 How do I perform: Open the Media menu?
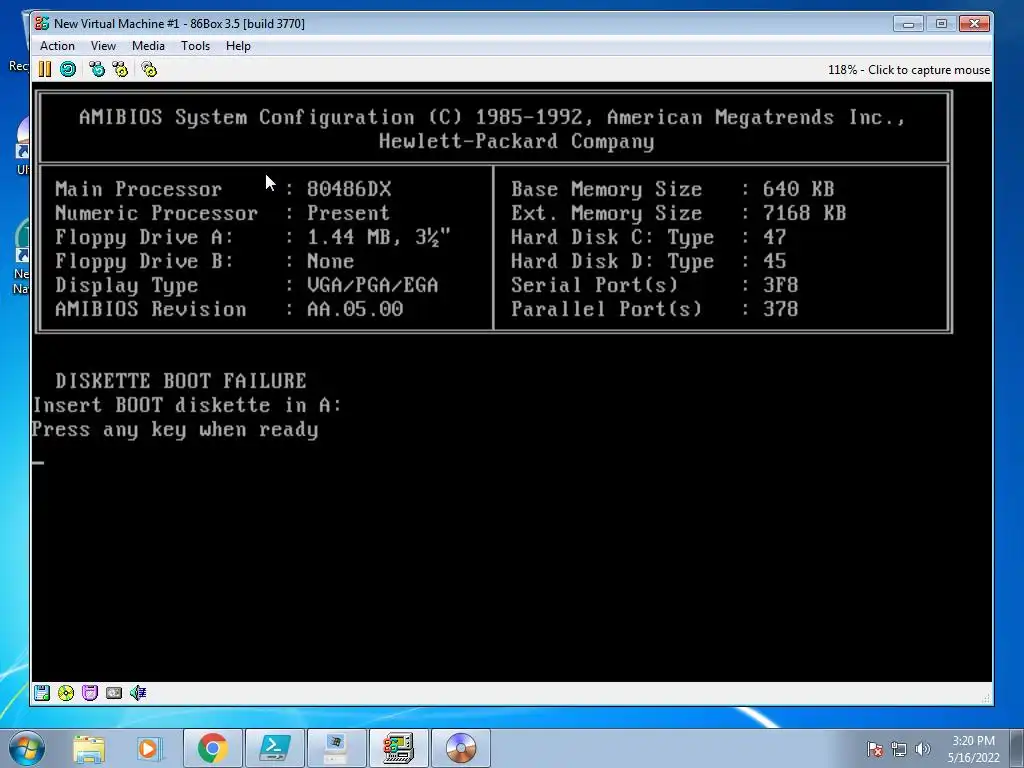point(148,46)
